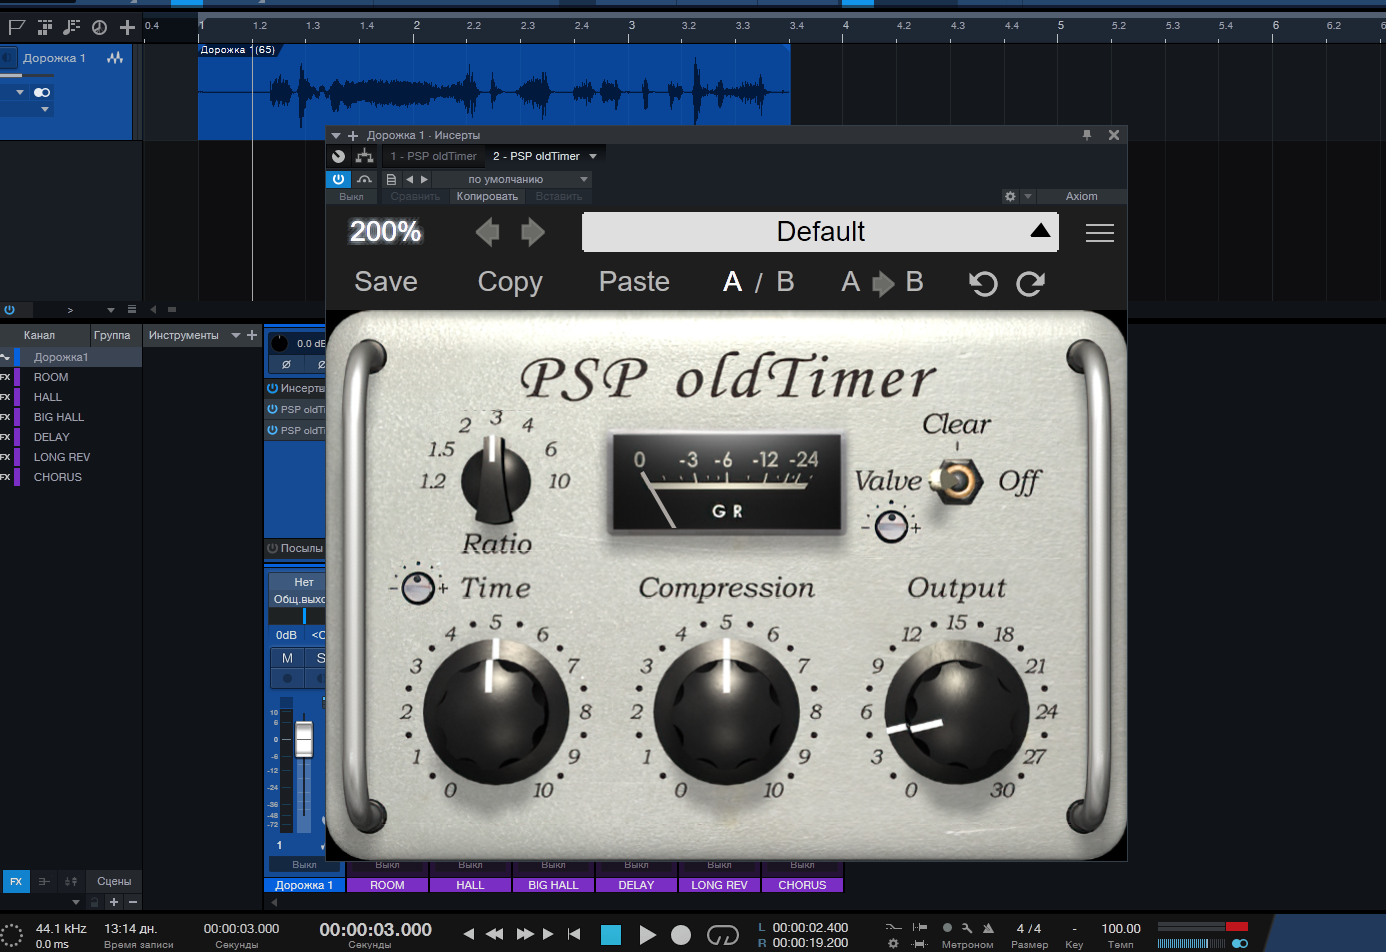1386x952 pixels.
Task: Click the Дорожка 1 channel fader
Action: (x=304, y=739)
